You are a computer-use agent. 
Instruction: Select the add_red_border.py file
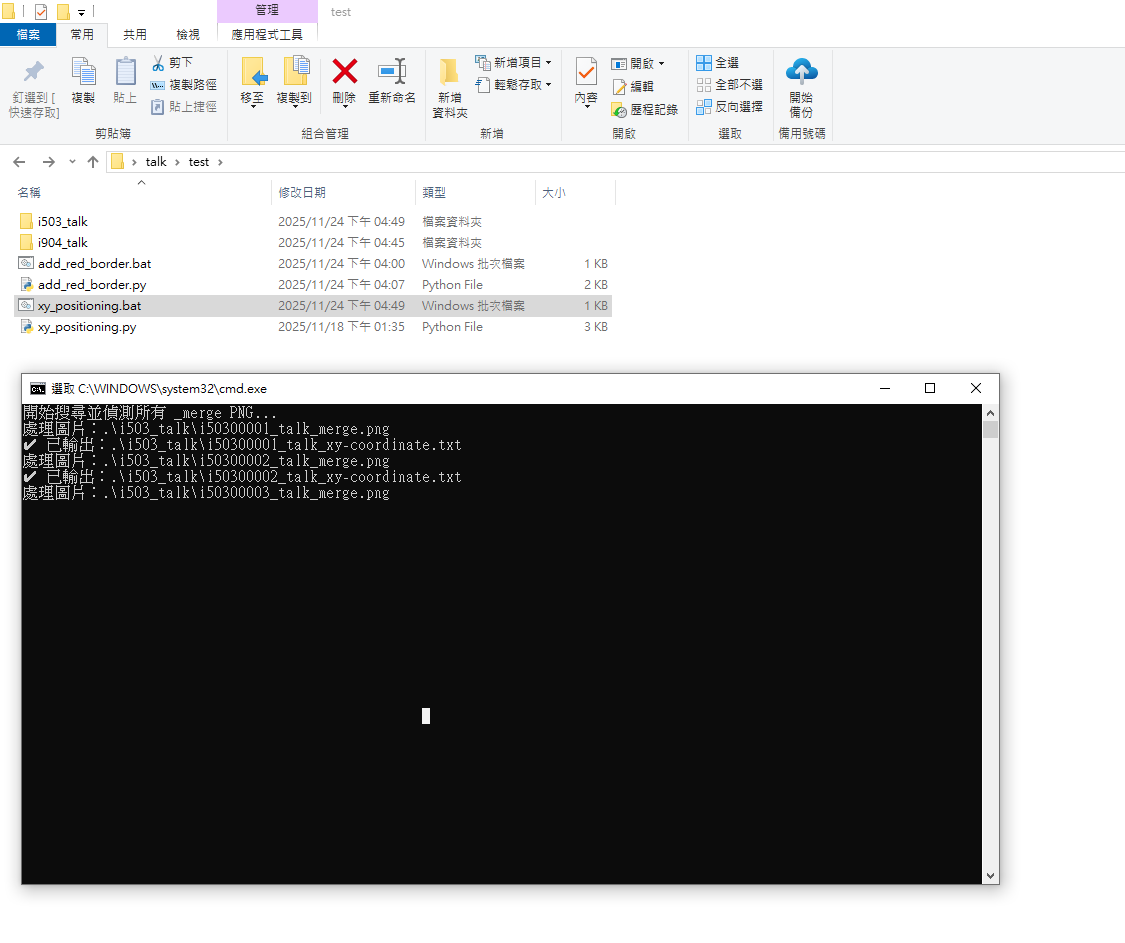pos(92,285)
